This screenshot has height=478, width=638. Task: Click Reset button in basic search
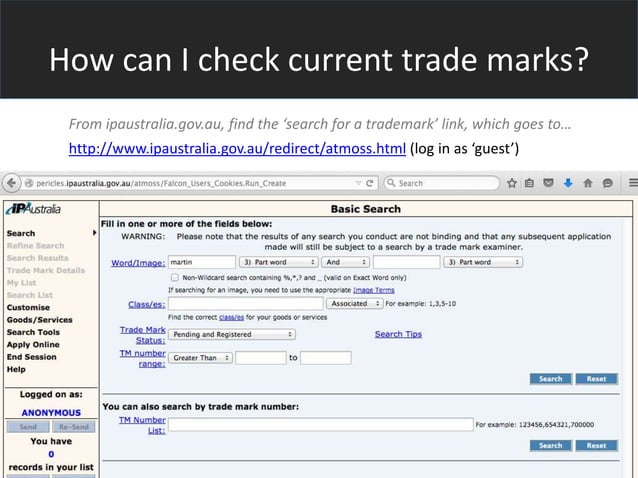pos(596,379)
